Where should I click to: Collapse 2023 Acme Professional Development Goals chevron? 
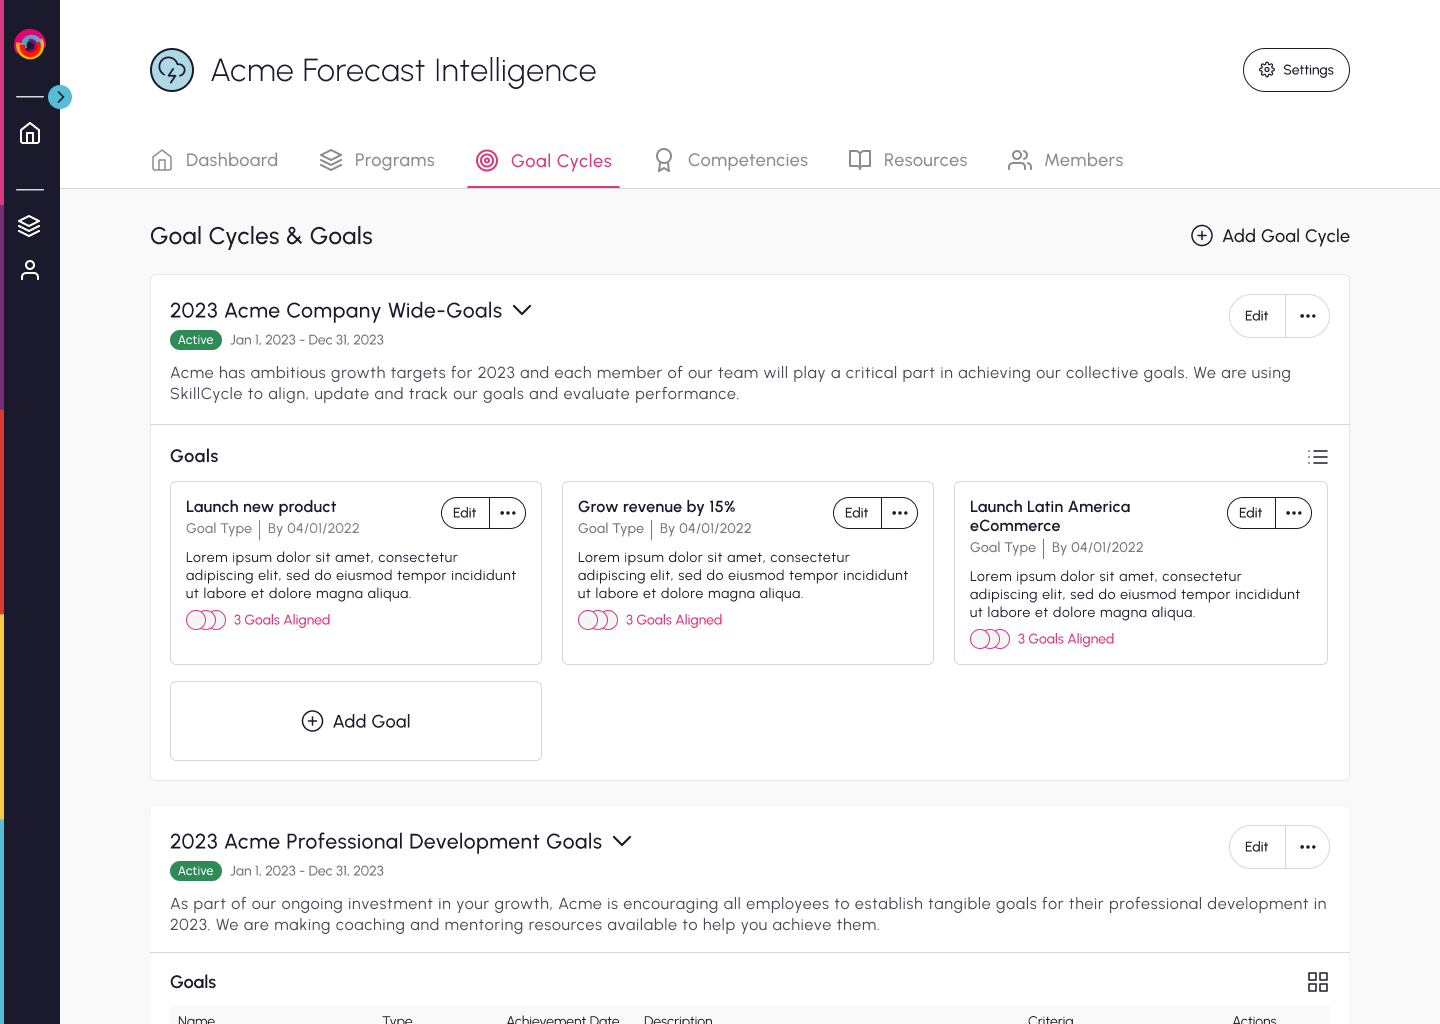pyautogui.click(x=622, y=841)
